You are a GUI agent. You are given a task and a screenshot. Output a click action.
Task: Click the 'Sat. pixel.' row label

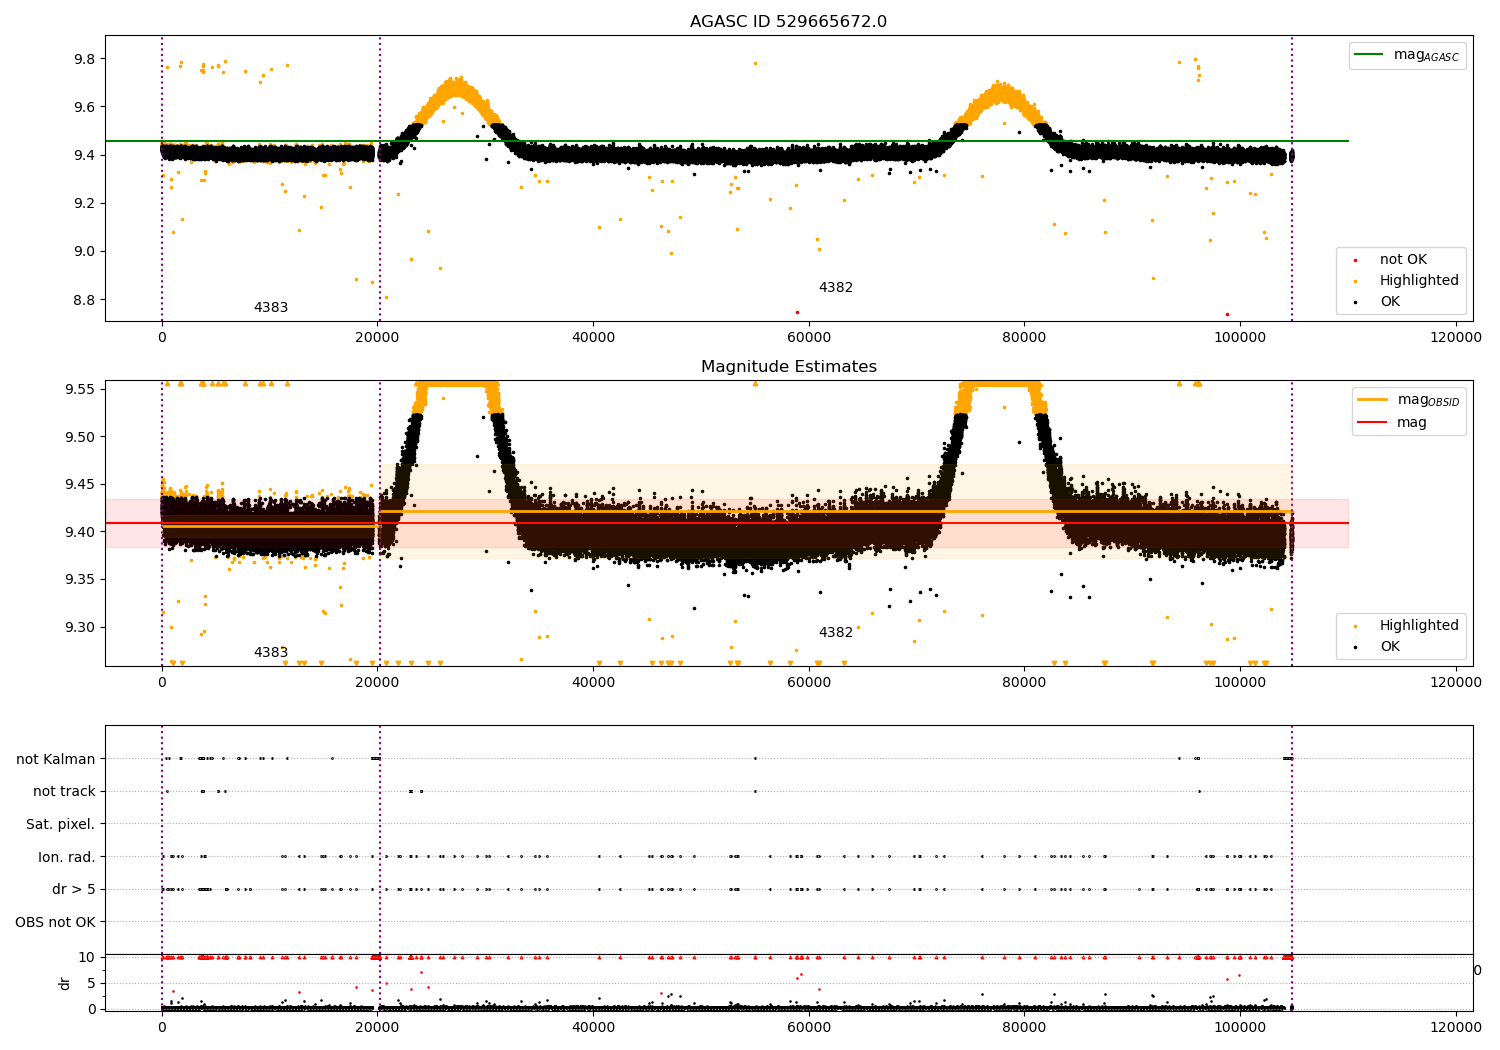(x=61, y=825)
